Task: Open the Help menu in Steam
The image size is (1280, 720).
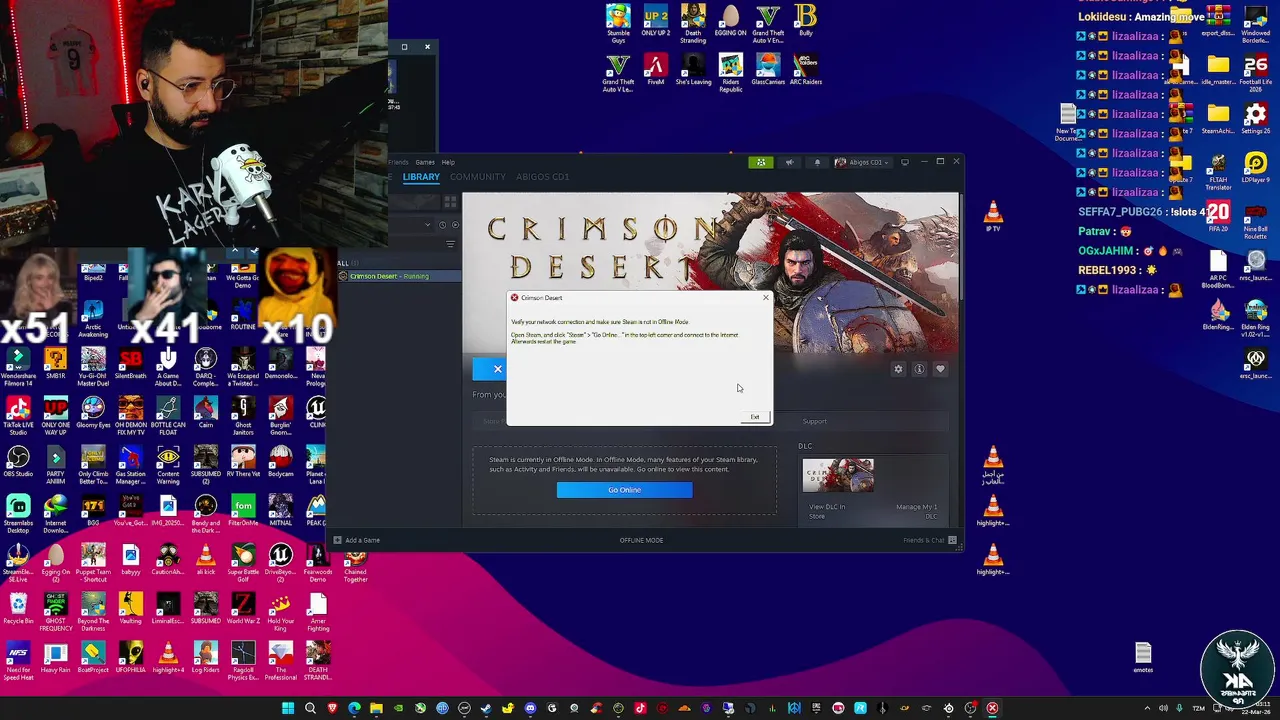Action: [448, 162]
